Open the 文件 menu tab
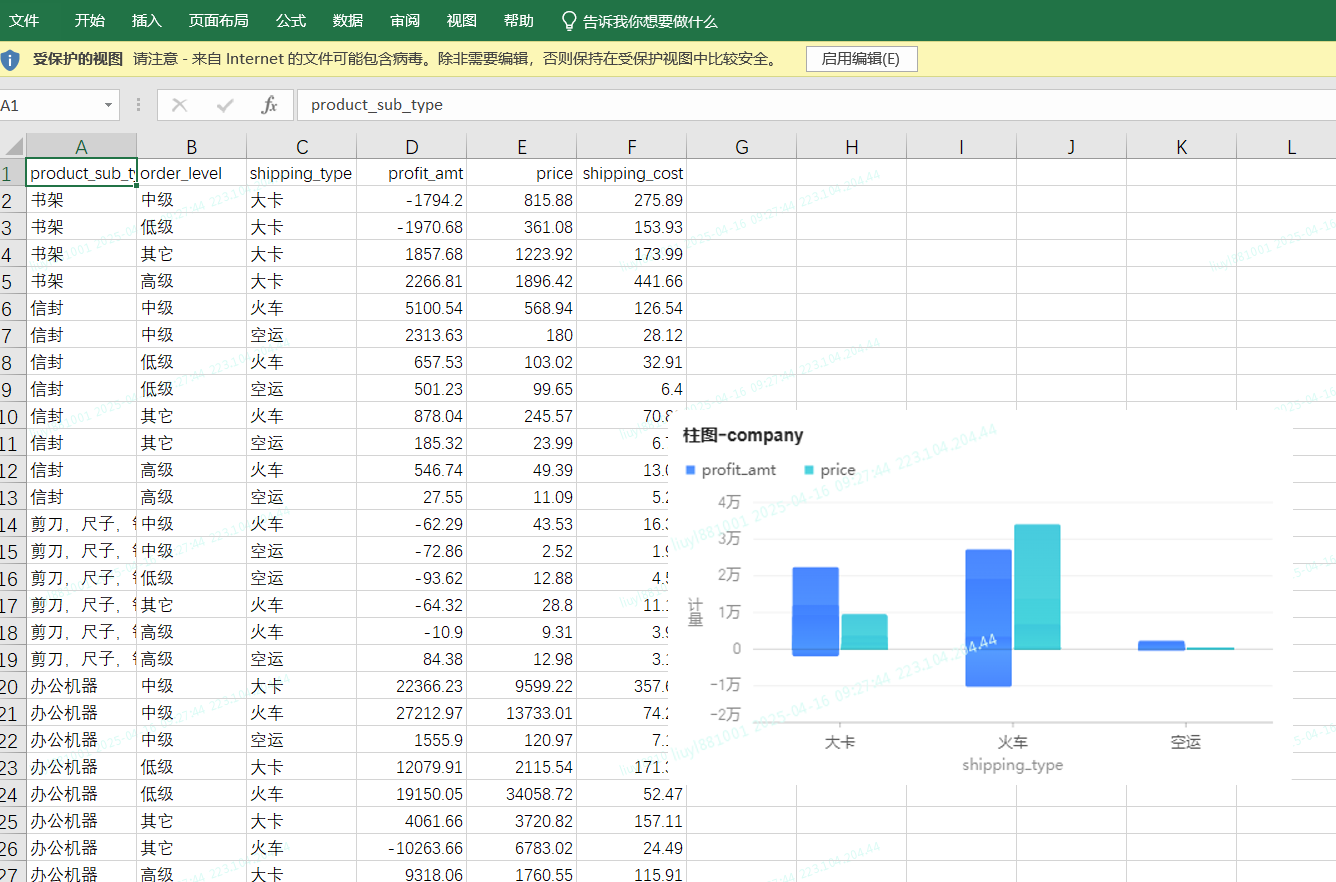 tap(24, 21)
